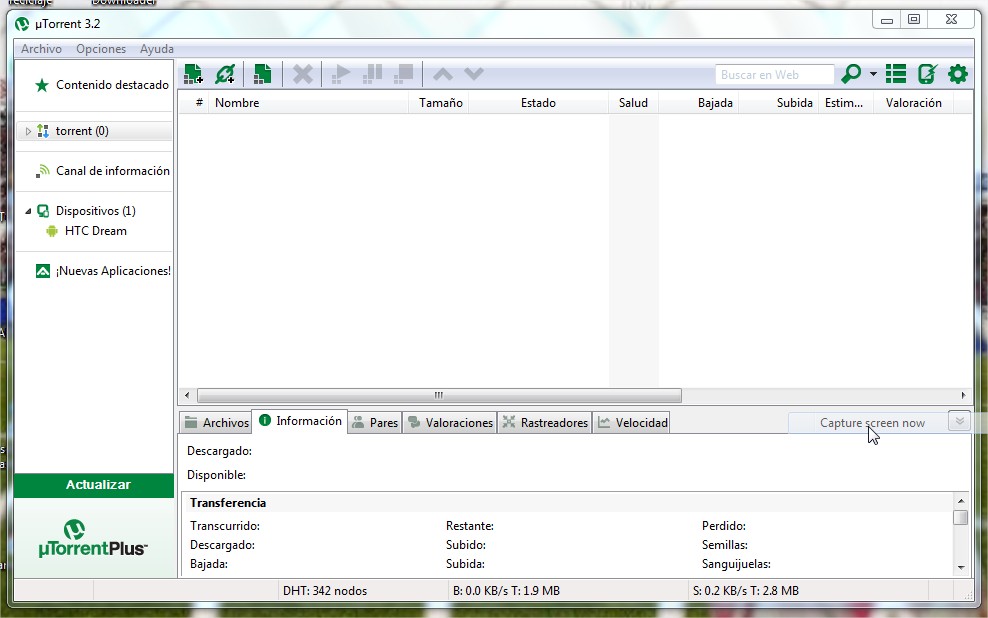Click Add Torrent from URL icon
Image resolution: width=988 pixels, height=618 pixels.
pos(225,74)
